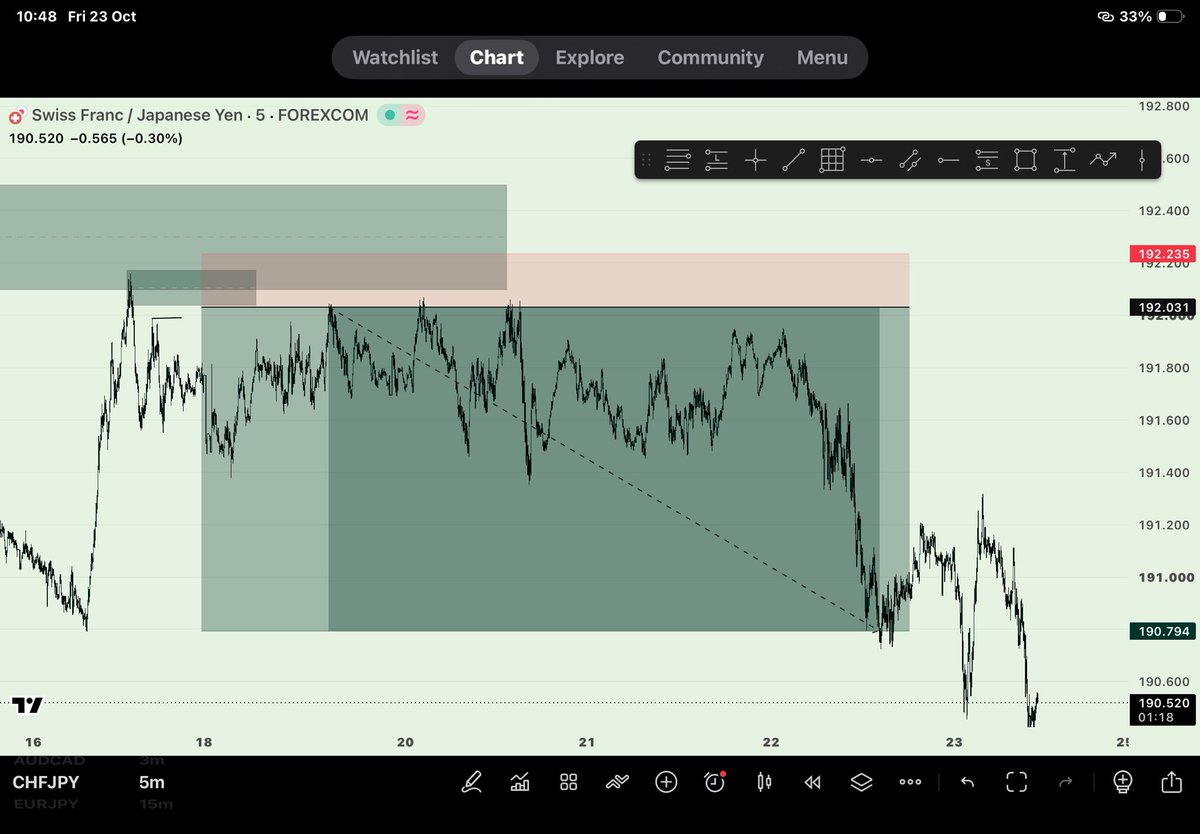Tap the 10:48 clock in status bar
The height and width of the screenshot is (834, 1200).
click(x=35, y=16)
